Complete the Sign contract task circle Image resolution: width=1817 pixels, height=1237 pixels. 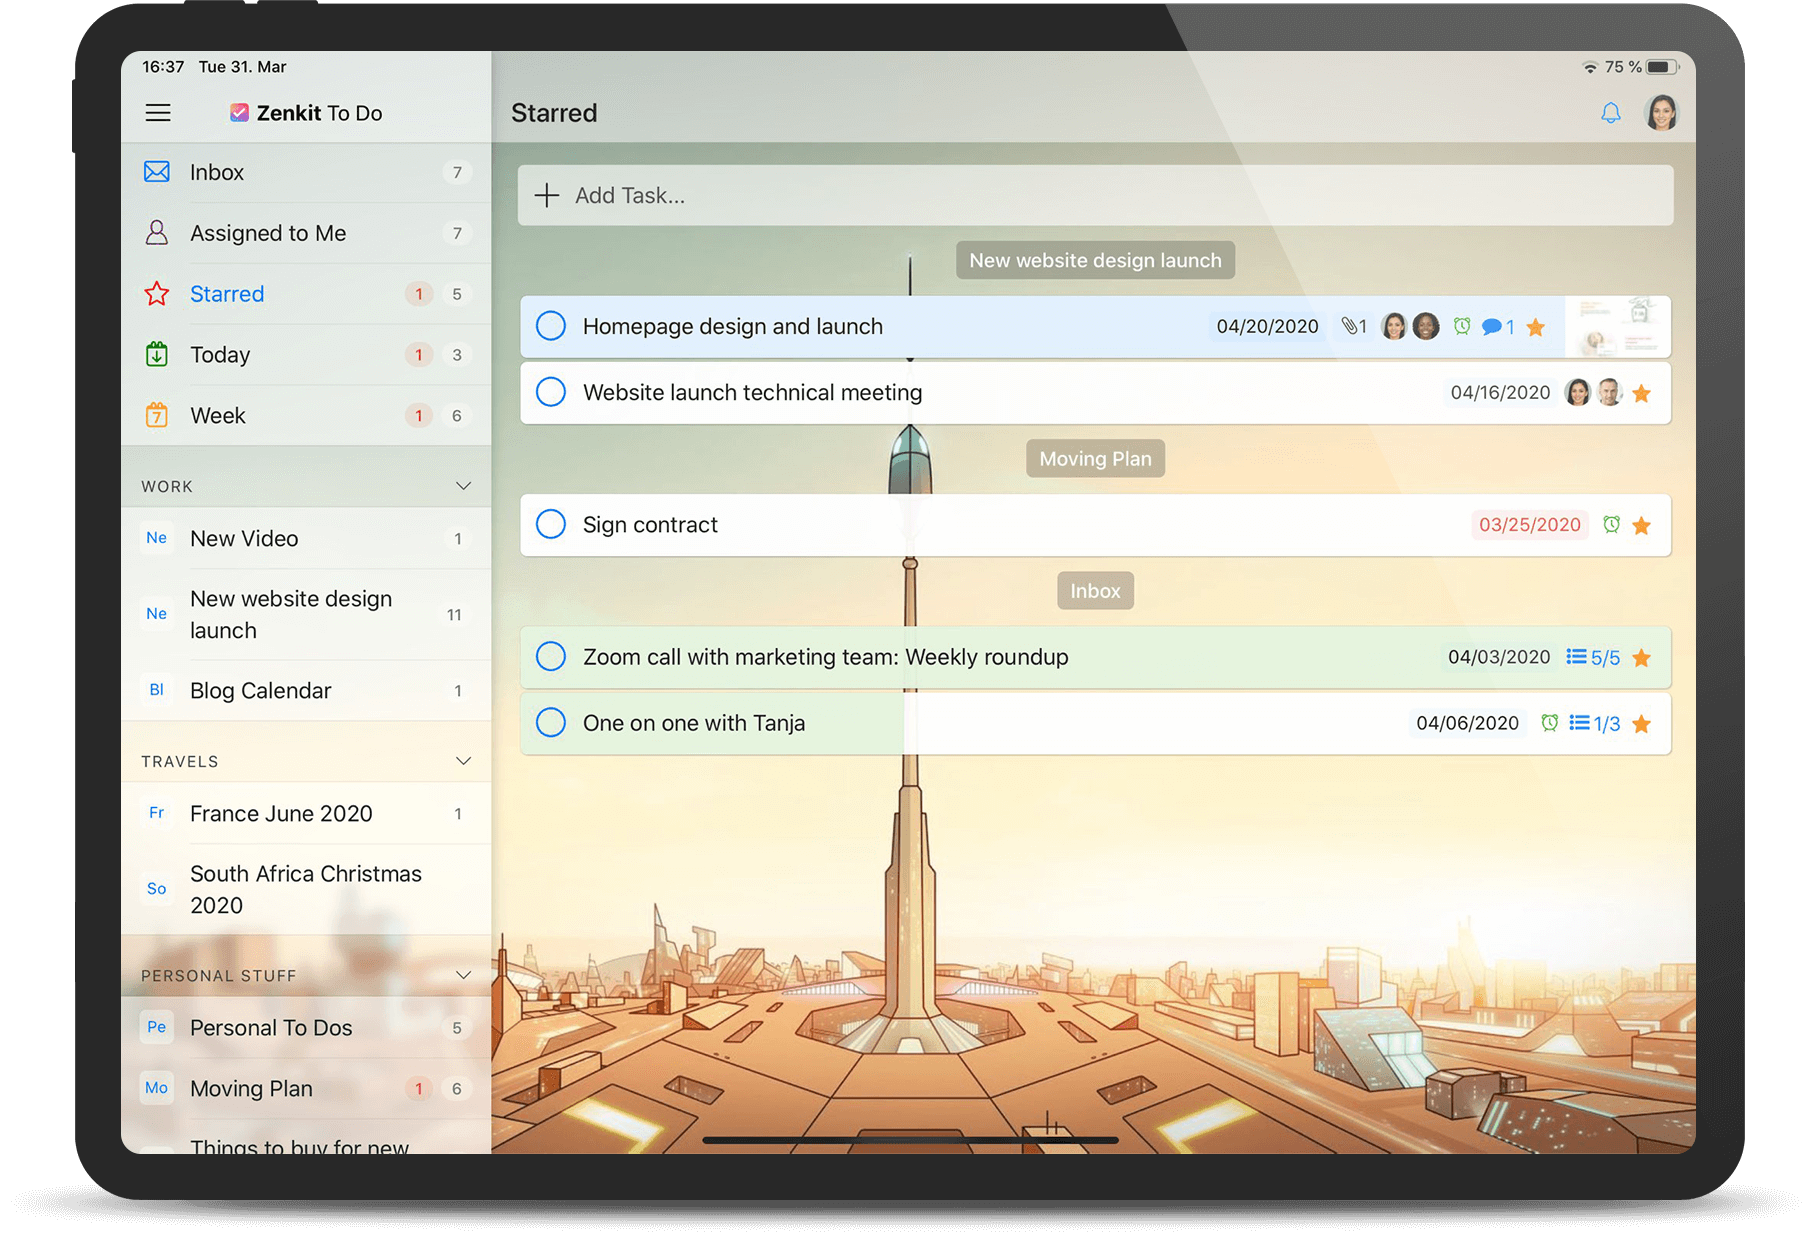tap(551, 524)
